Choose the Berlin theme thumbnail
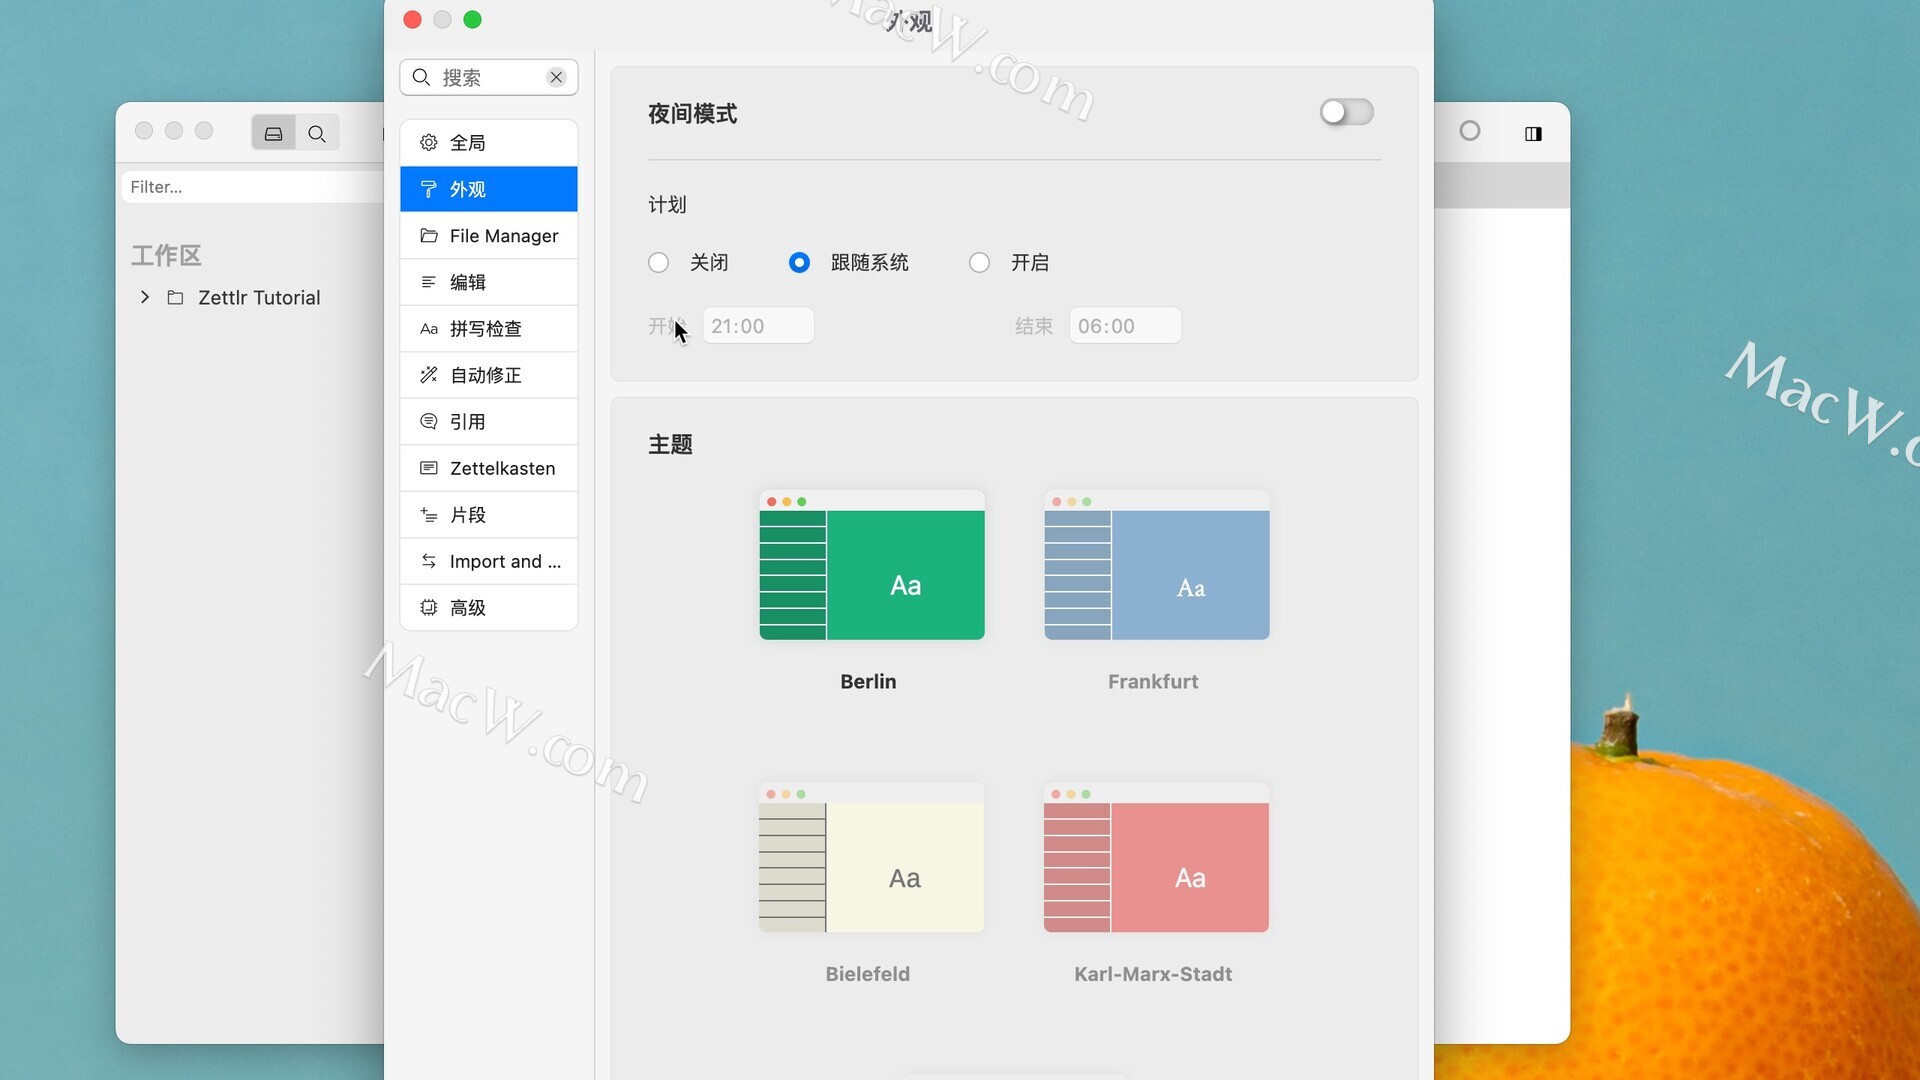The height and width of the screenshot is (1080, 1920). (872, 565)
